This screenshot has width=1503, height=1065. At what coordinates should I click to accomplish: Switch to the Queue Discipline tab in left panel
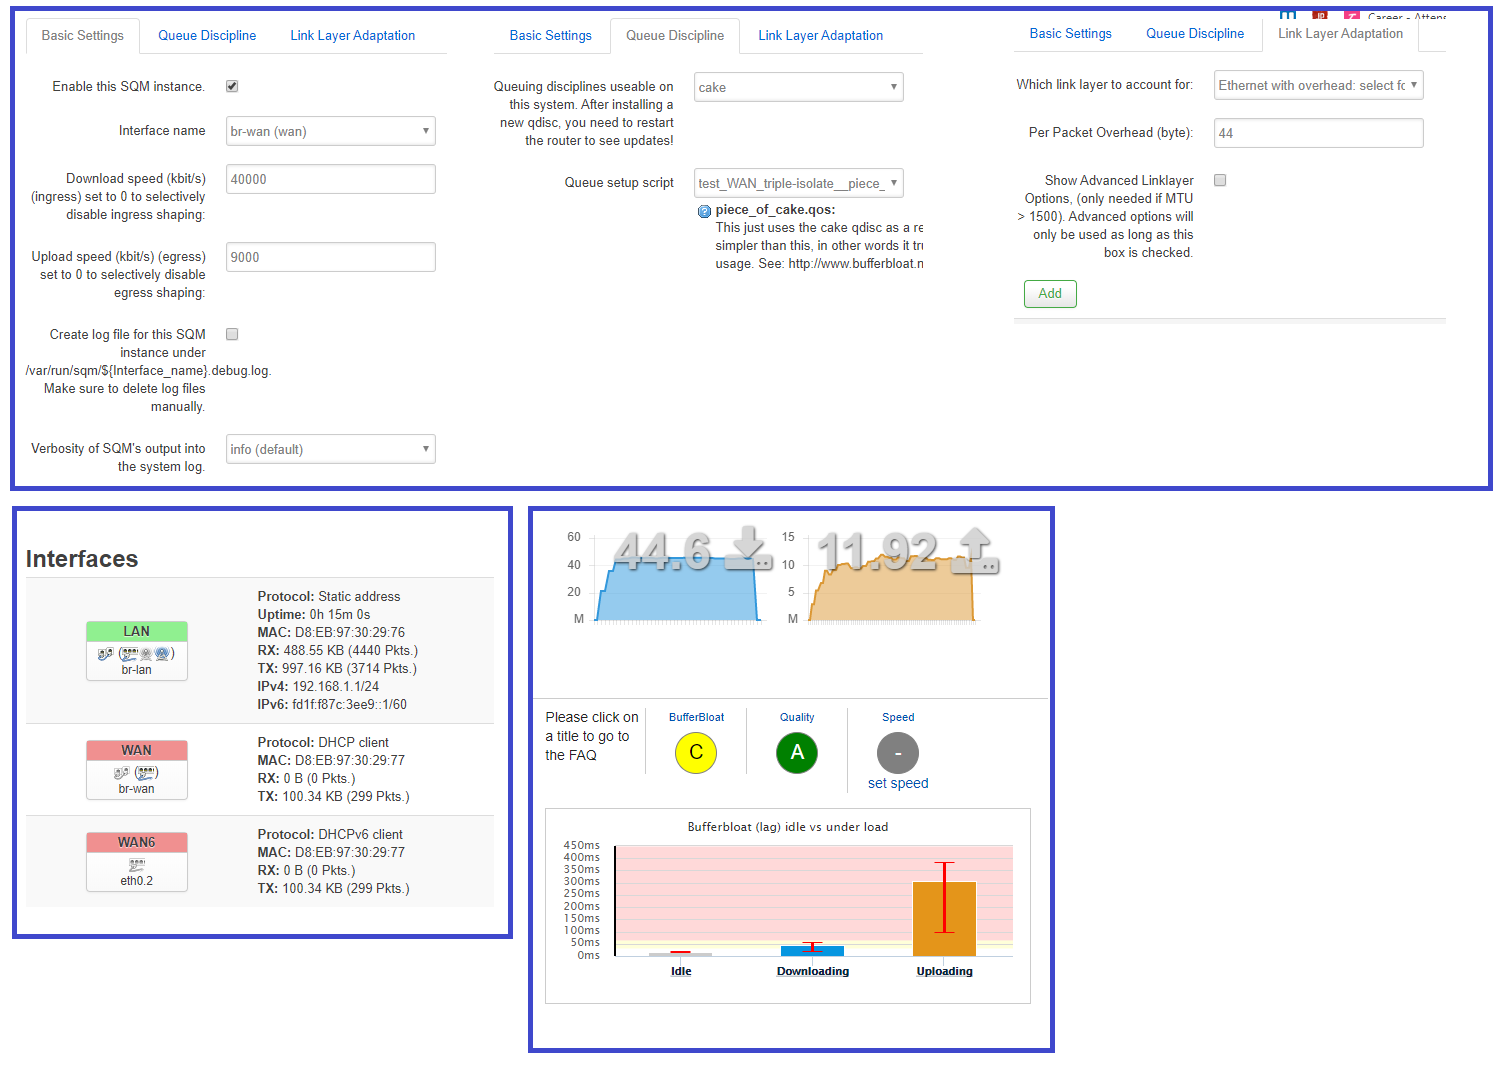pyautogui.click(x=207, y=36)
